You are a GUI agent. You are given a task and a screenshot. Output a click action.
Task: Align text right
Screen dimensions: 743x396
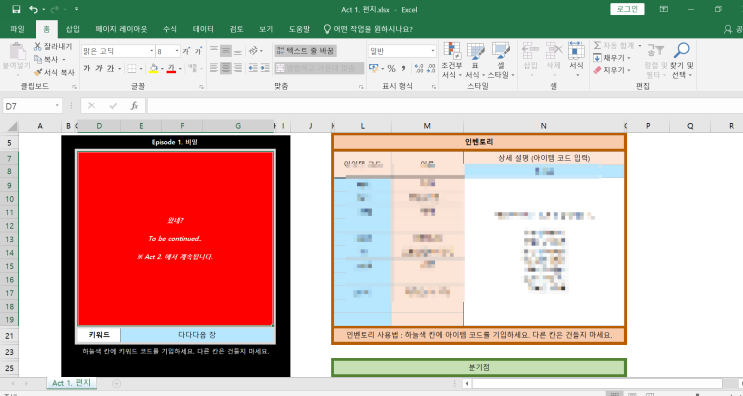(x=238, y=68)
